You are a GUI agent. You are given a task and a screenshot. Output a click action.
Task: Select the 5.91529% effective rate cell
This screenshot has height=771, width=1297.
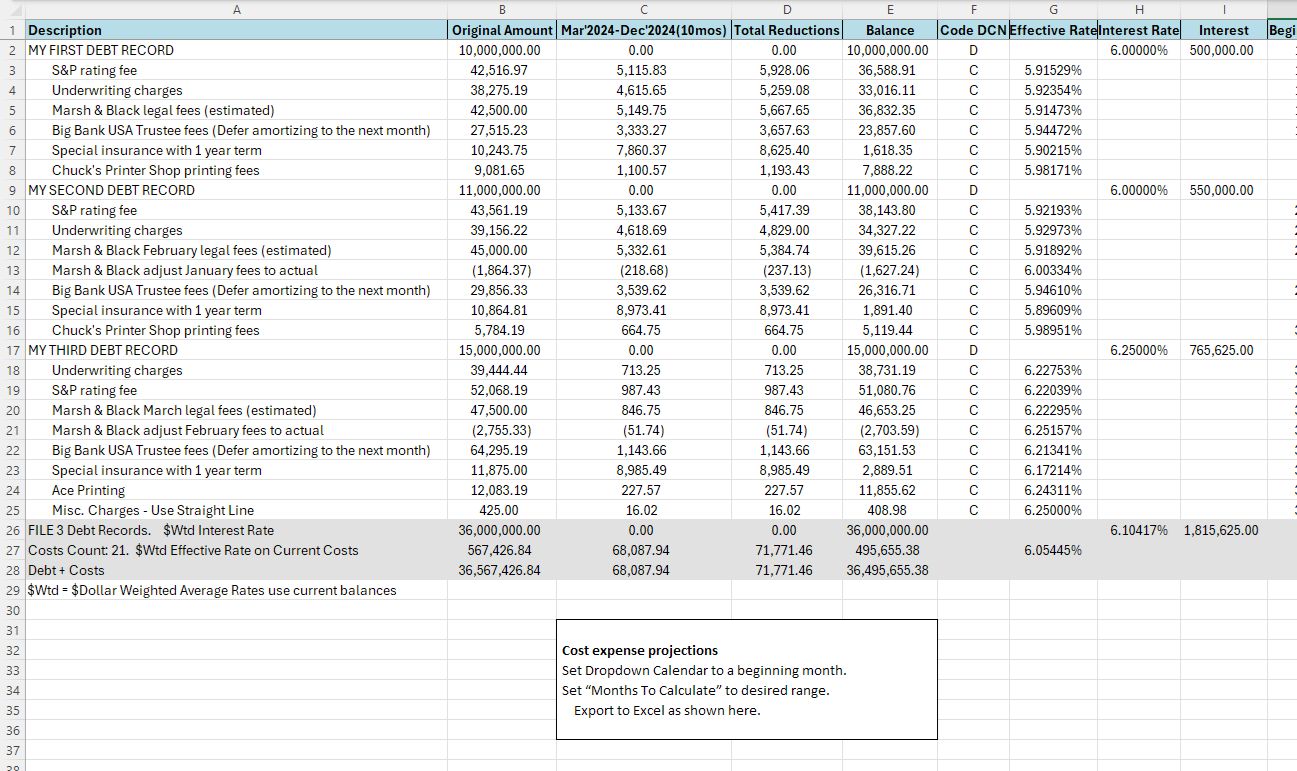pos(1053,70)
